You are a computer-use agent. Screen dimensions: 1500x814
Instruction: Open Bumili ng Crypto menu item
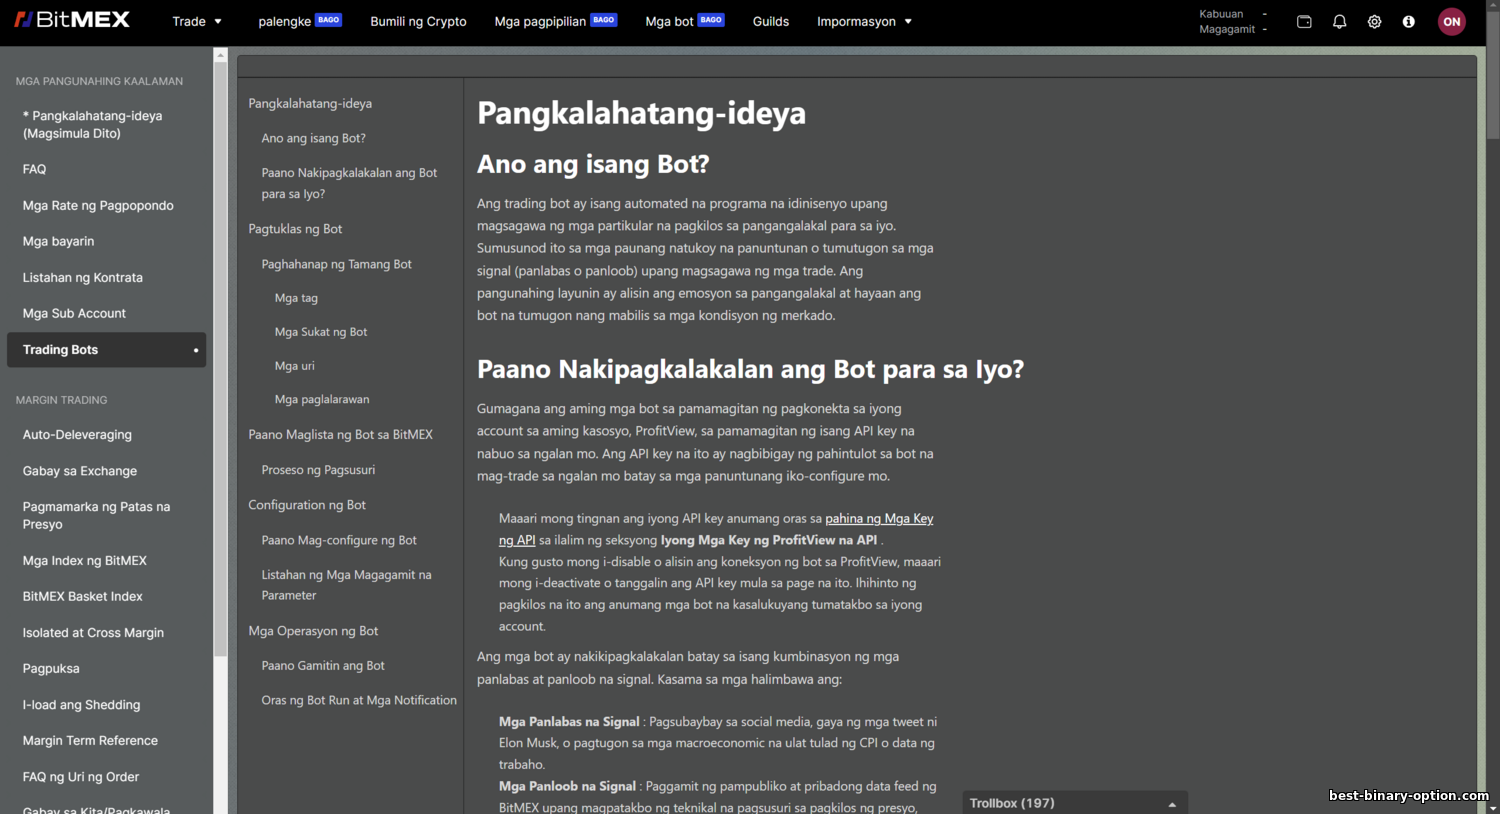click(418, 21)
